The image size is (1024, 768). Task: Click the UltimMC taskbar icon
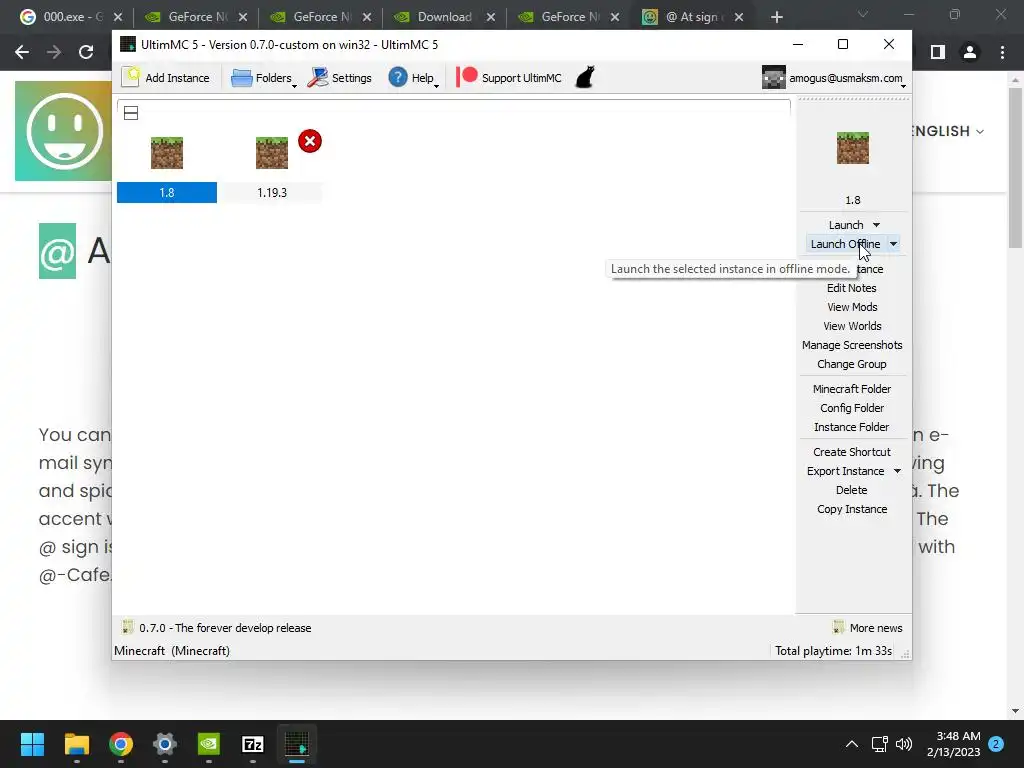coord(297,744)
